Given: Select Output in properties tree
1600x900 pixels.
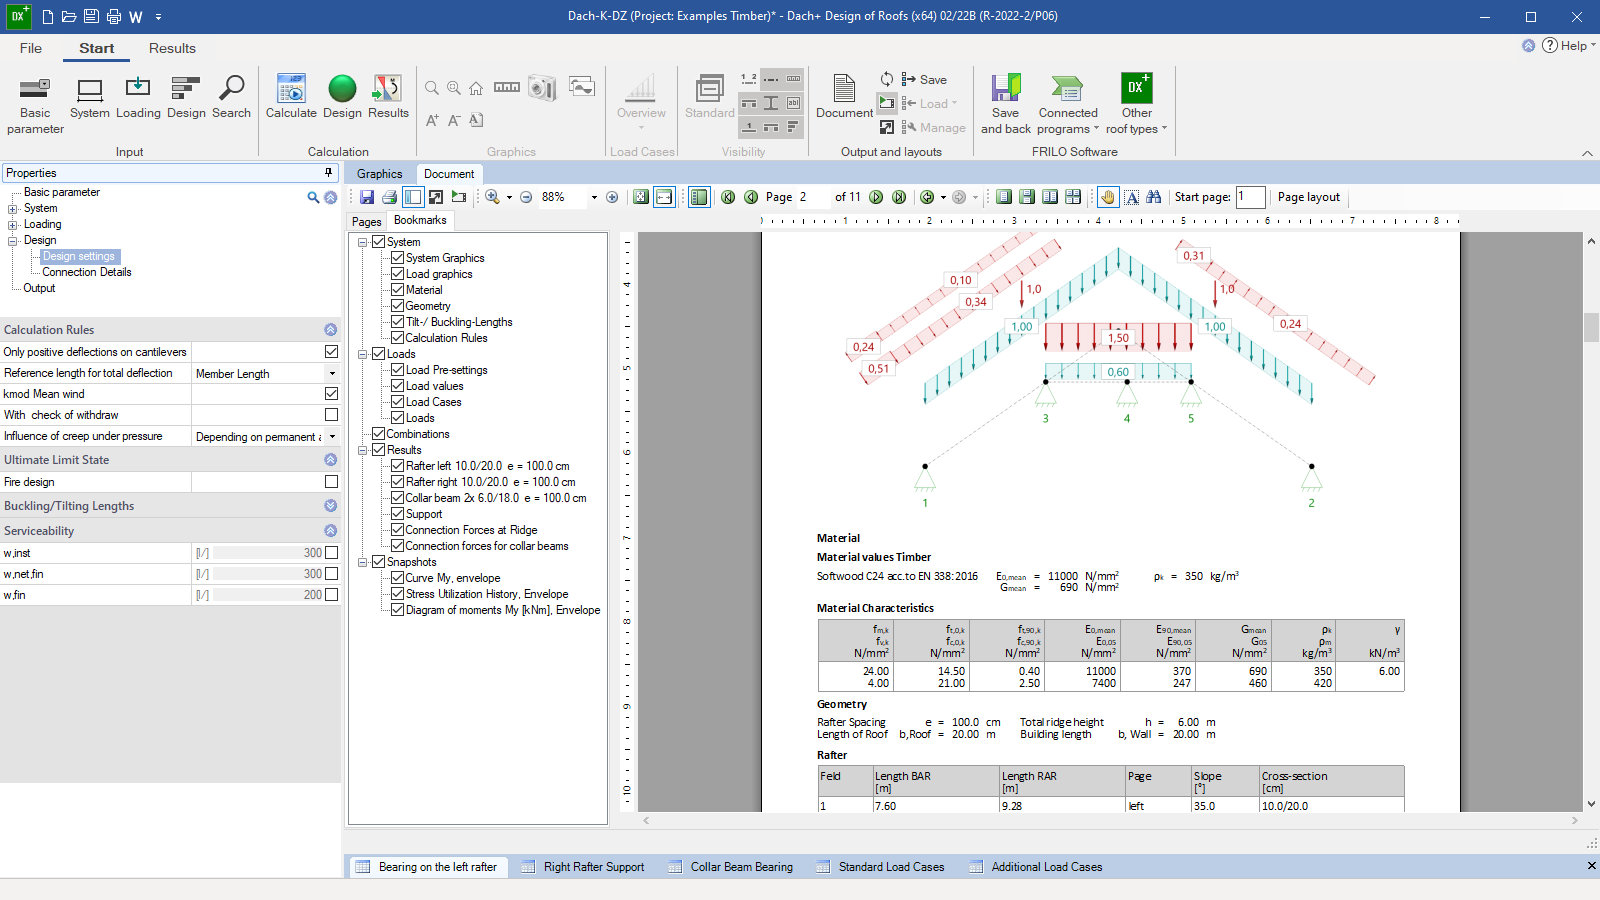Looking at the screenshot, I should coord(39,288).
